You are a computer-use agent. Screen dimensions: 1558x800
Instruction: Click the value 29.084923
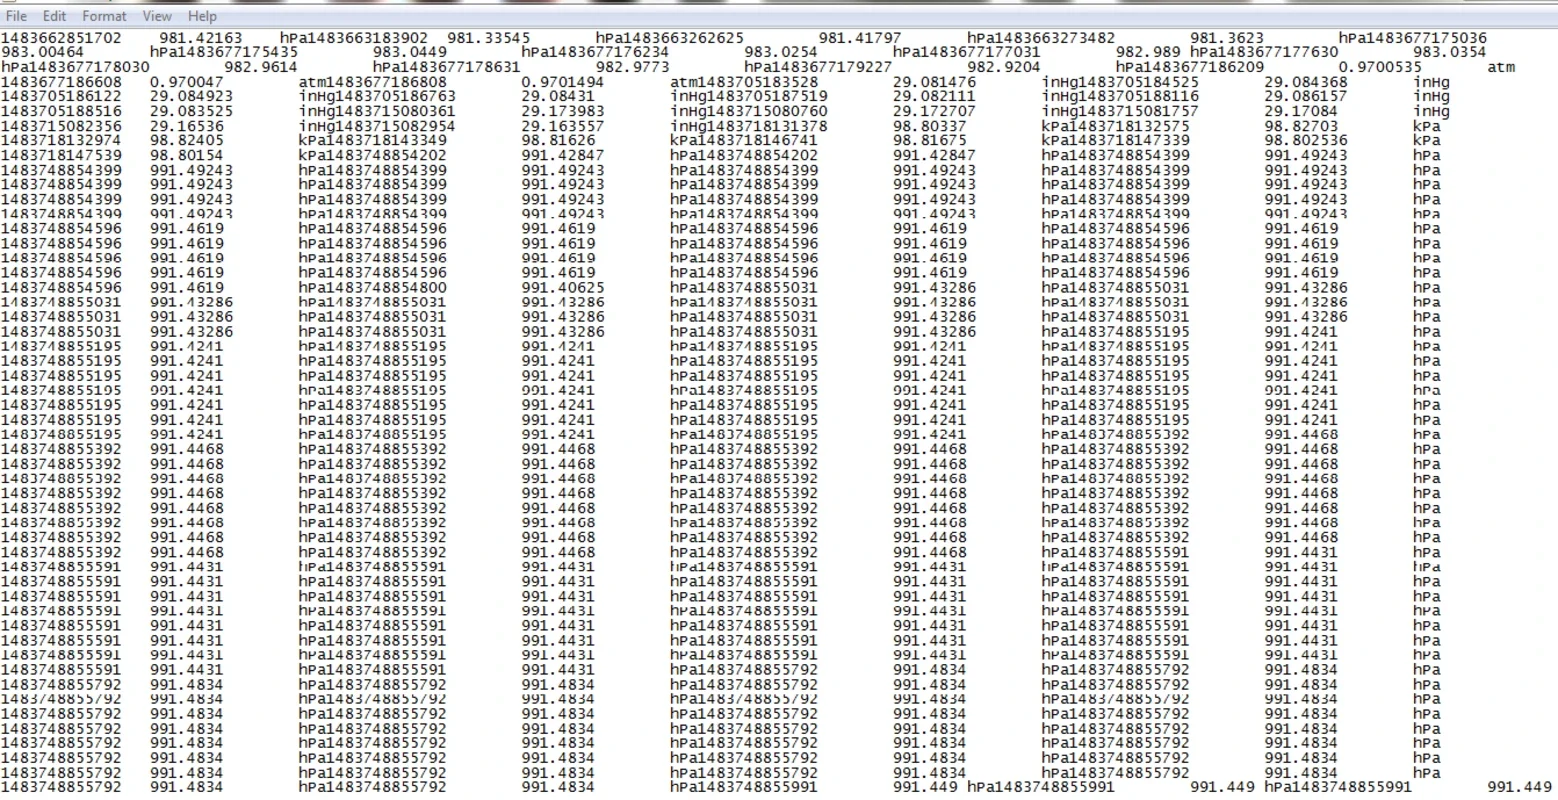[192, 96]
